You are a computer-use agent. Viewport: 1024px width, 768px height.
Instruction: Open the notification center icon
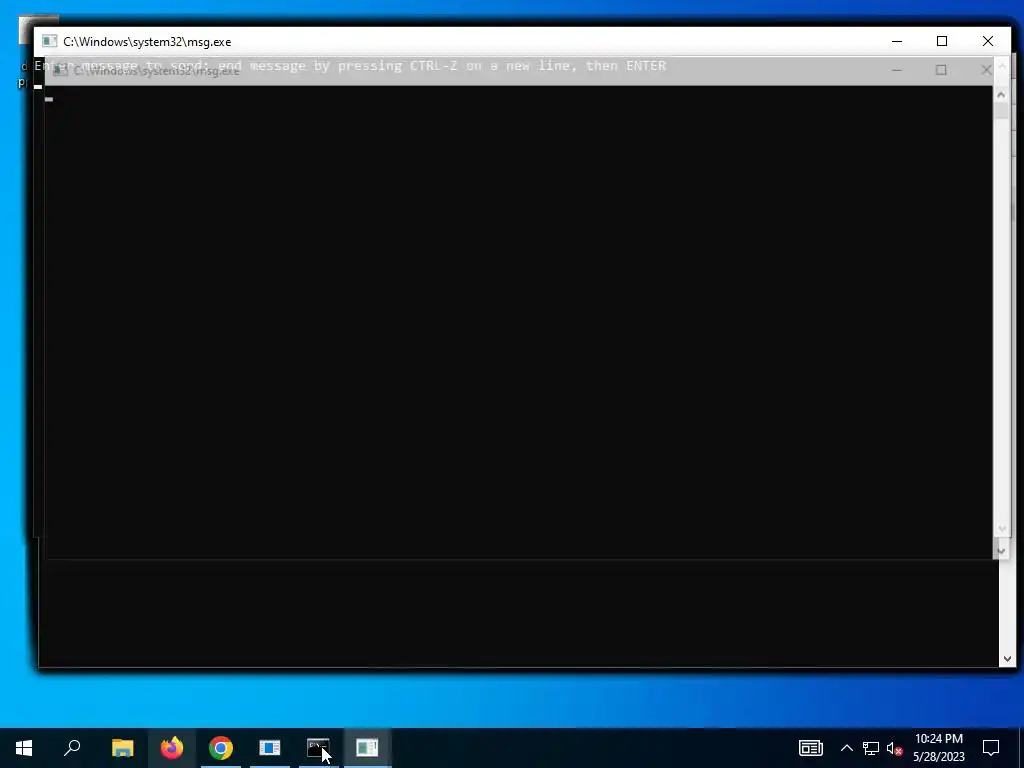(991, 748)
